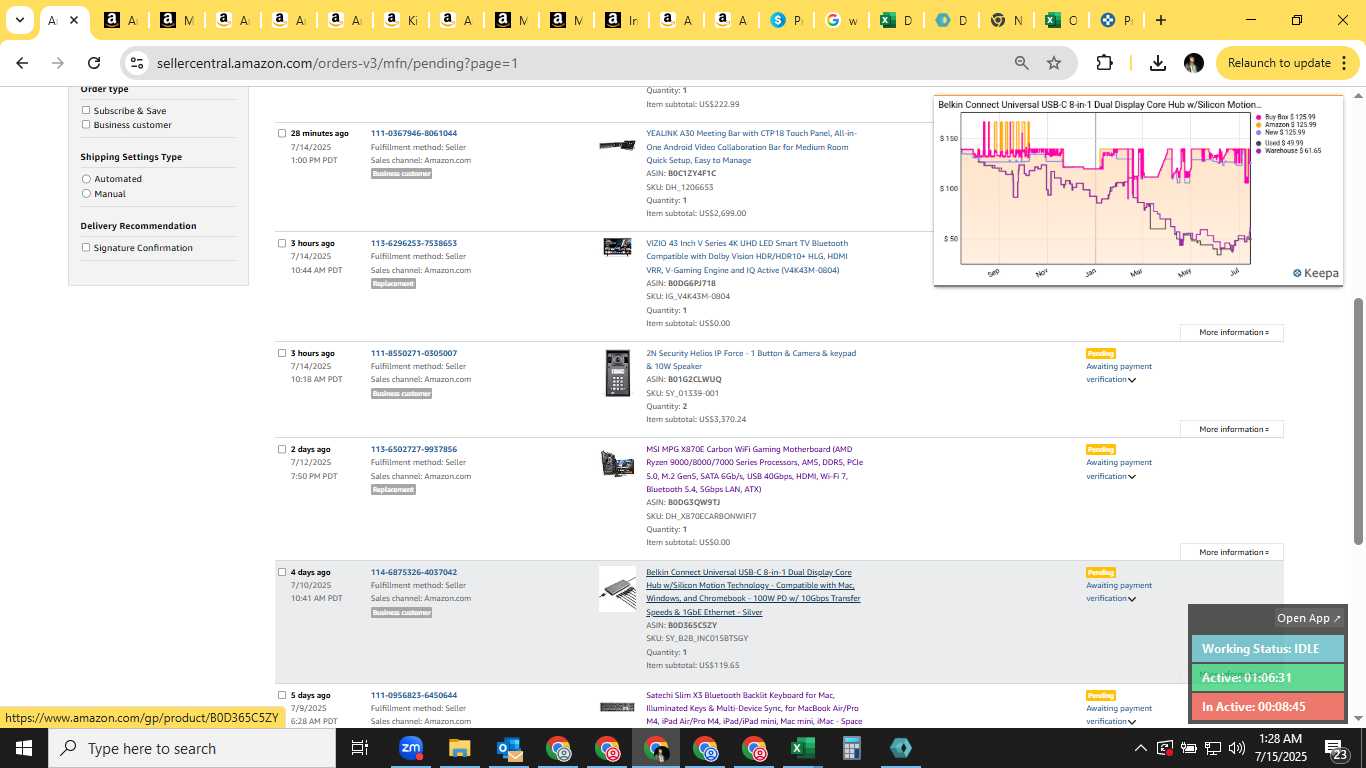This screenshot has width=1366, height=768.
Task: Open the volume control in system tray
Action: pos(1237,748)
